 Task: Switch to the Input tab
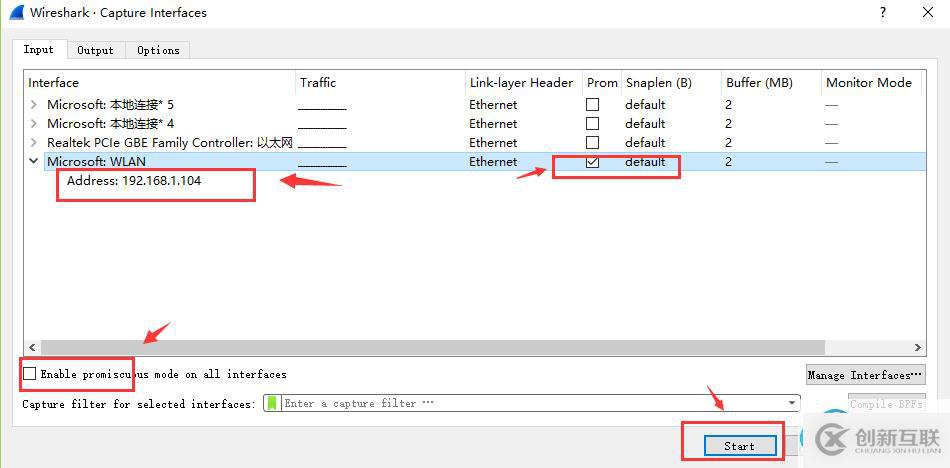click(x=38, y=50)
